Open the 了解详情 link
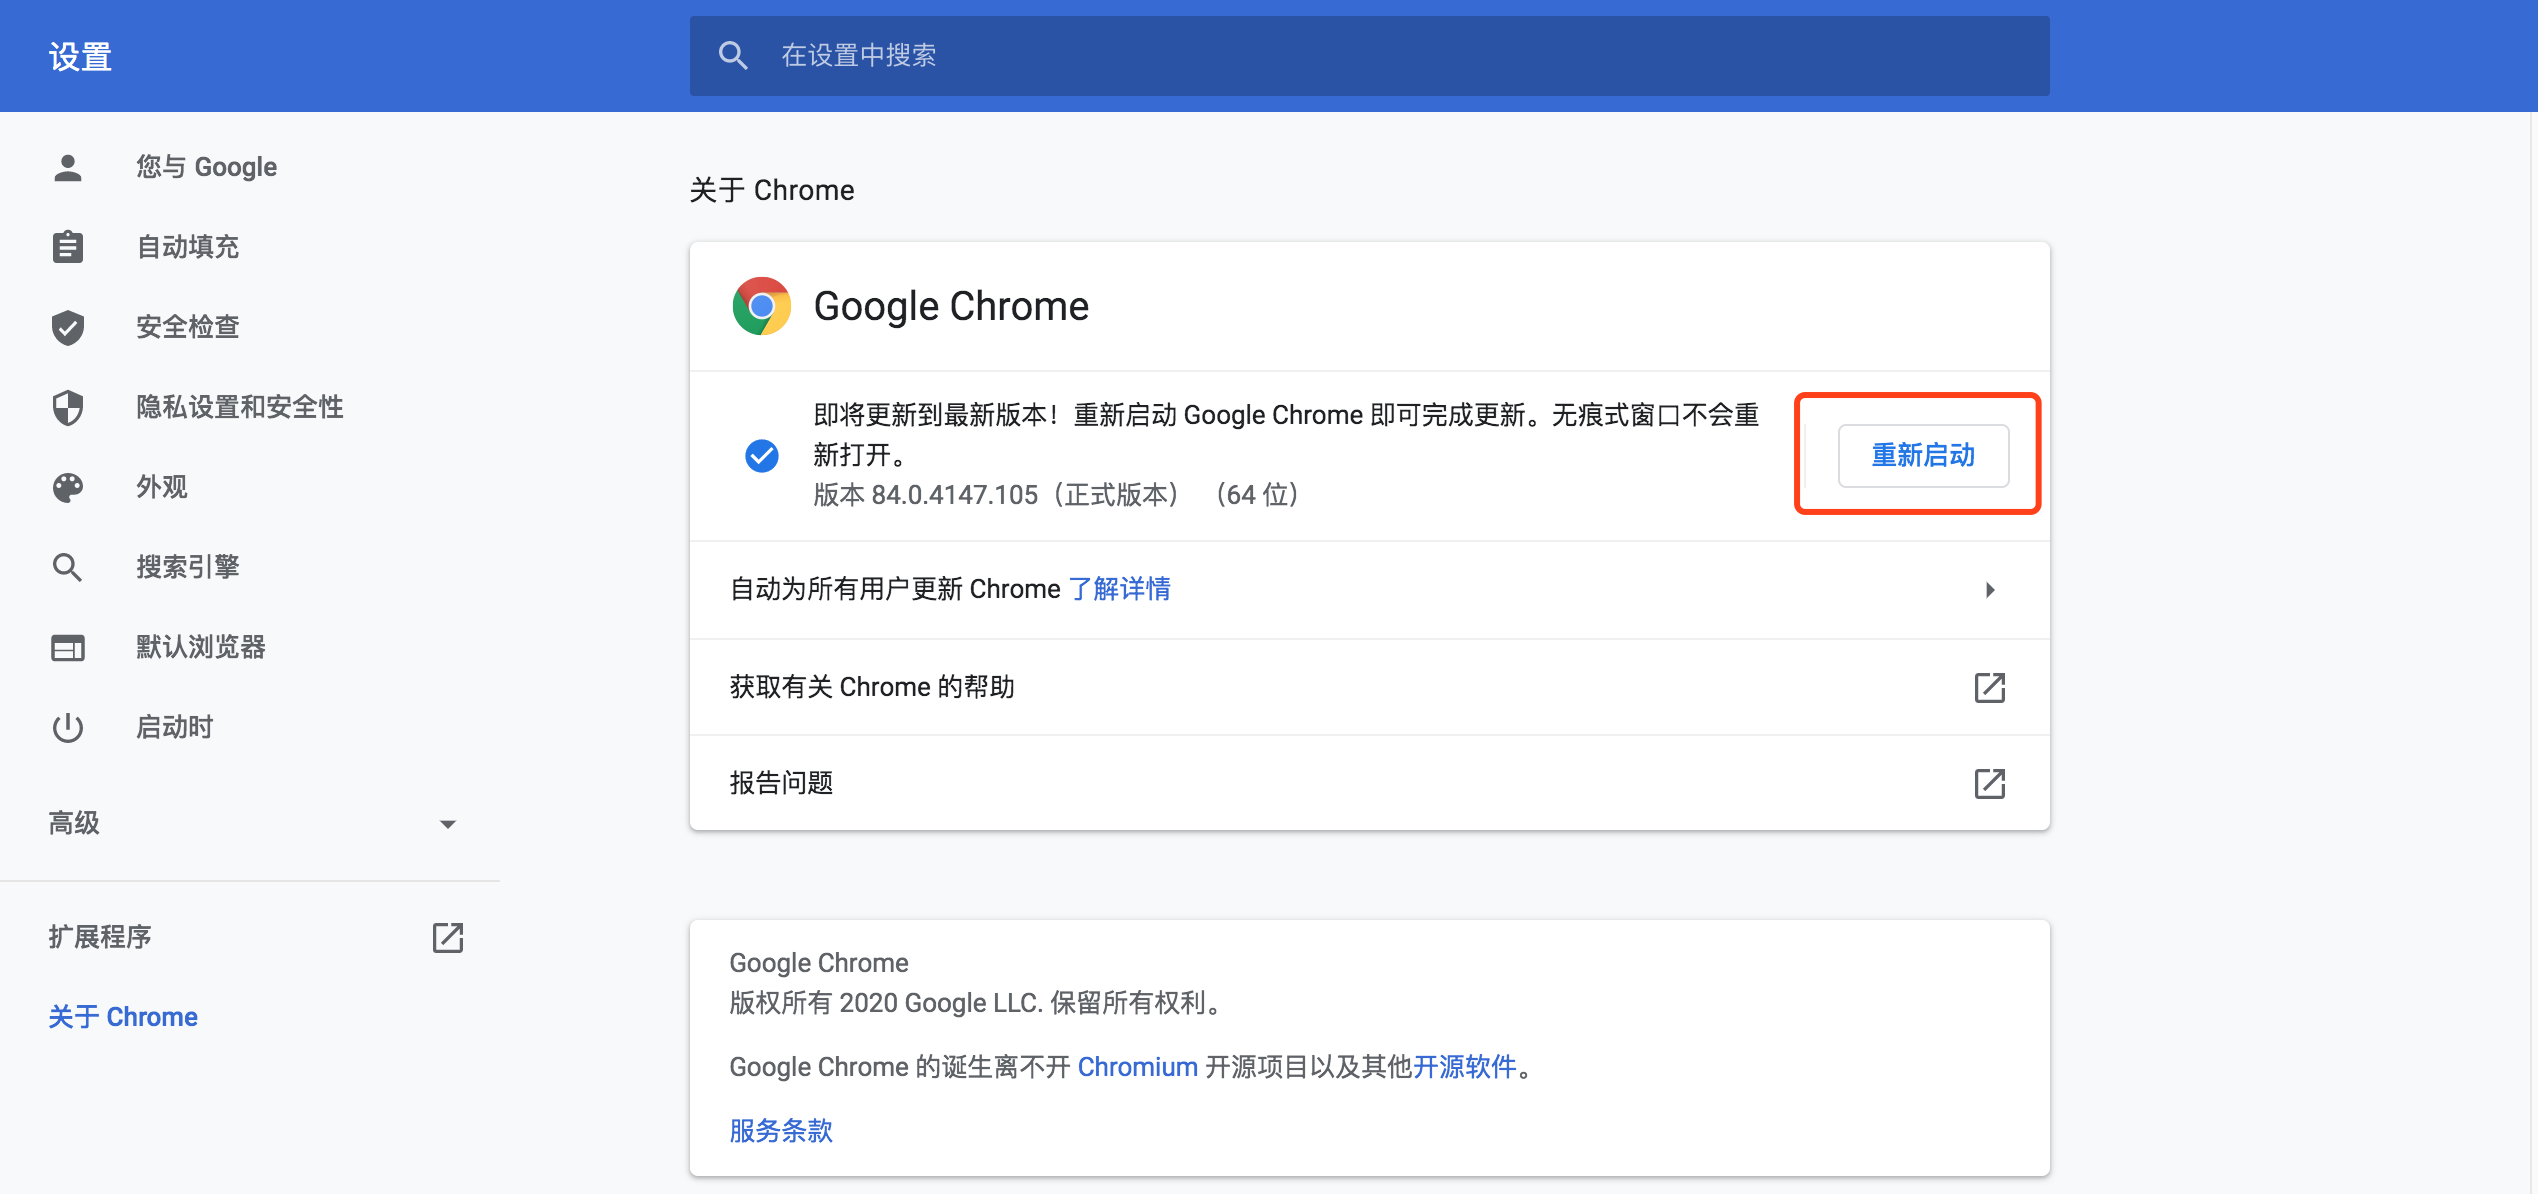 tap(1119, 589)
